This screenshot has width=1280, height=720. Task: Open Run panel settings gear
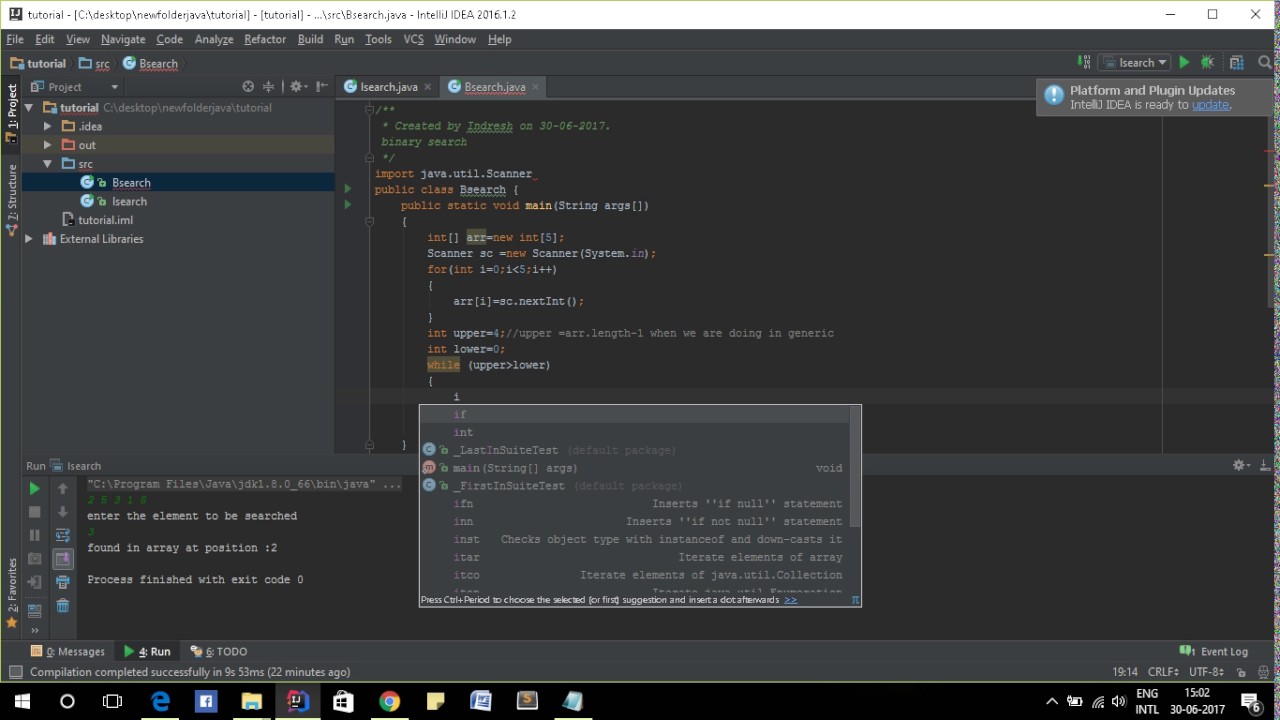pos(1241,465)
